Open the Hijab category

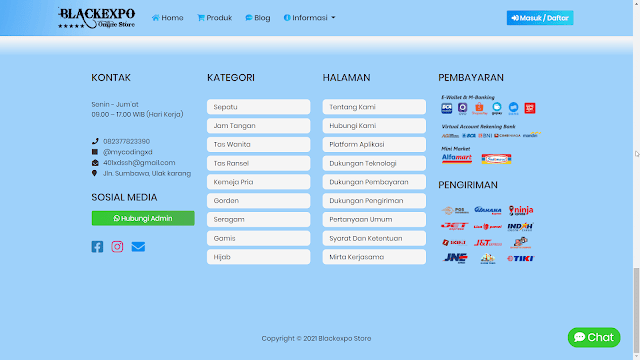pos(258,257)
